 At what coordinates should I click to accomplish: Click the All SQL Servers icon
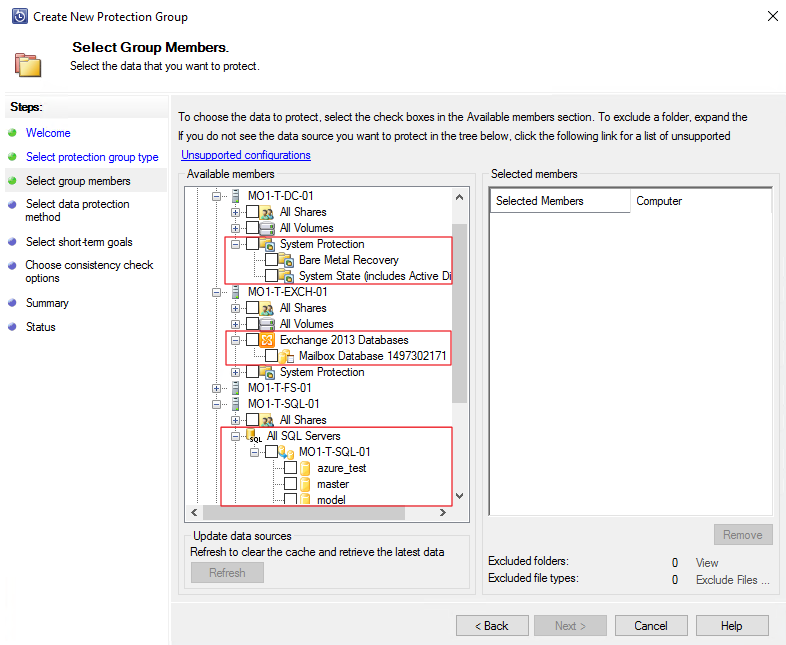(253, 436)
